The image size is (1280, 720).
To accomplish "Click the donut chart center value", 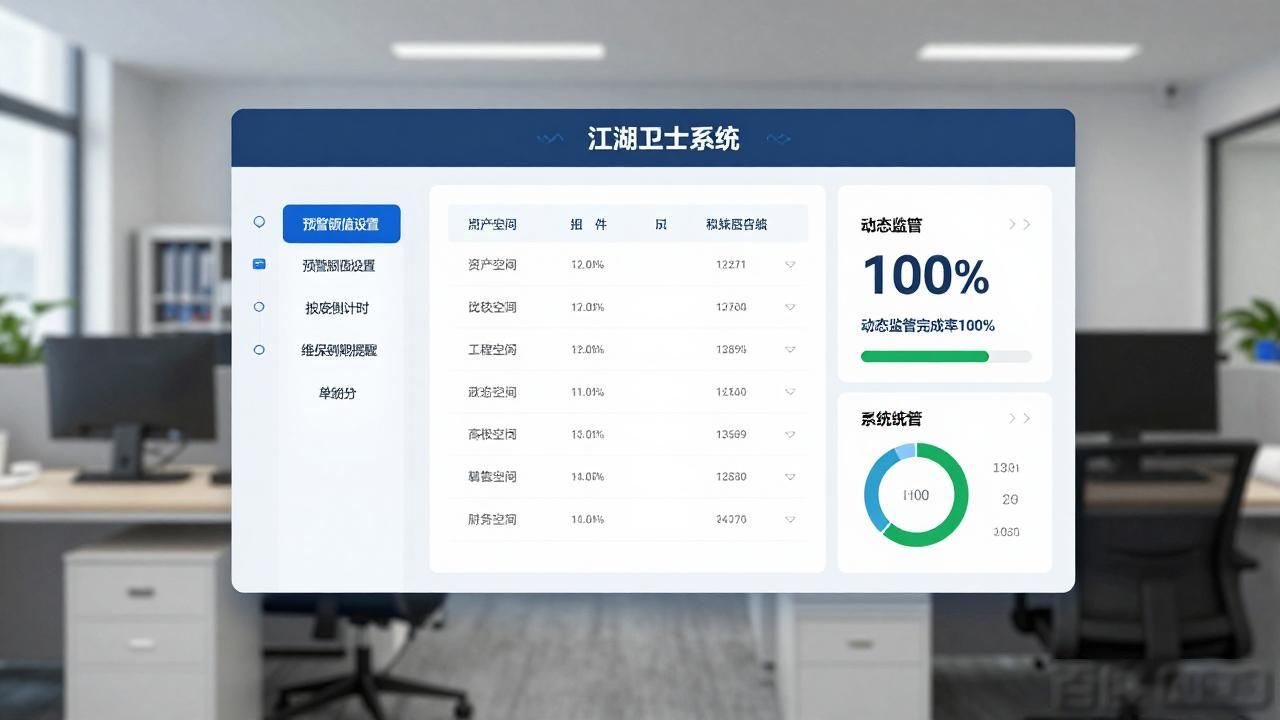I will (x=916, y=495).
